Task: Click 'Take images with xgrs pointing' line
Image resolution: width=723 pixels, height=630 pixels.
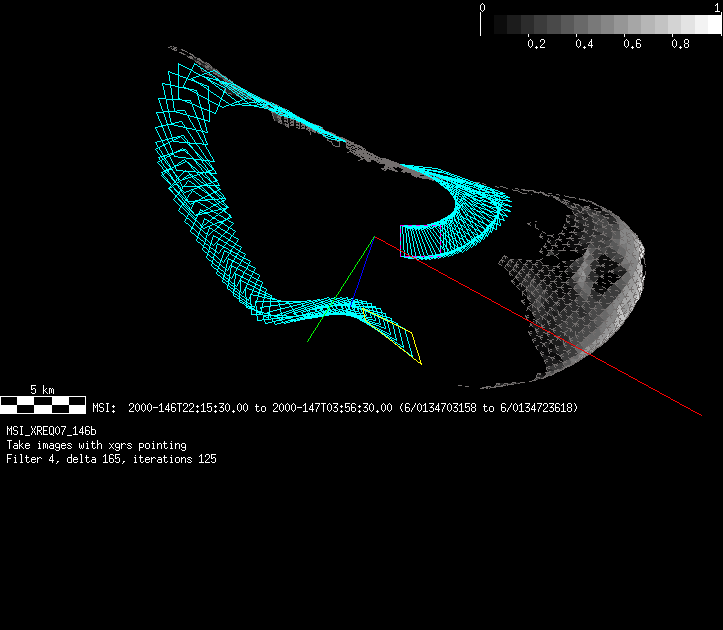Action: pyautogui.click(x=96, y=445)
